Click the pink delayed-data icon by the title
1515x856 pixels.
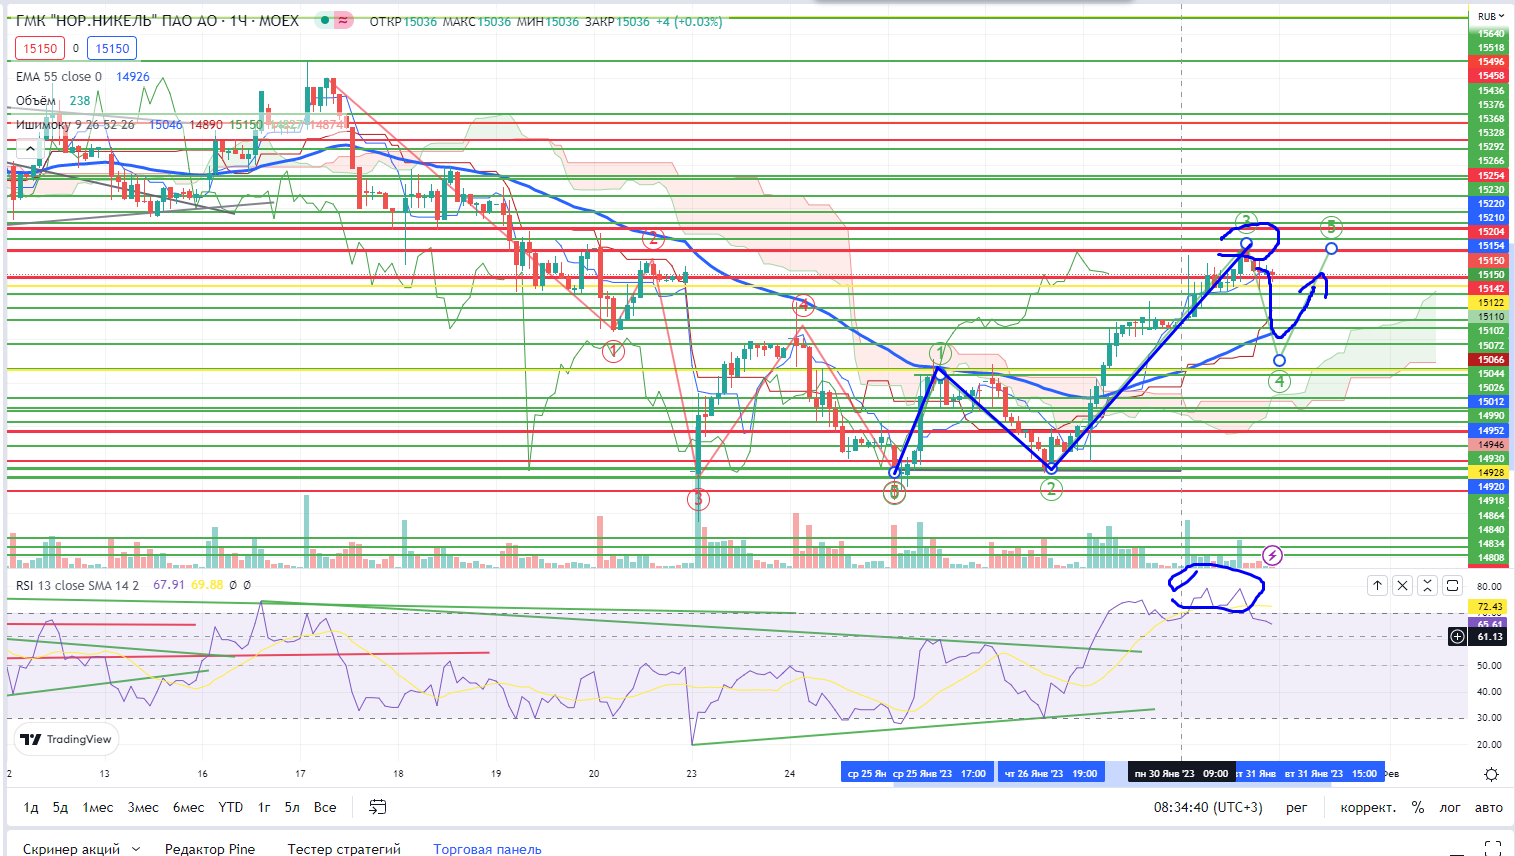tap(343, 21)
